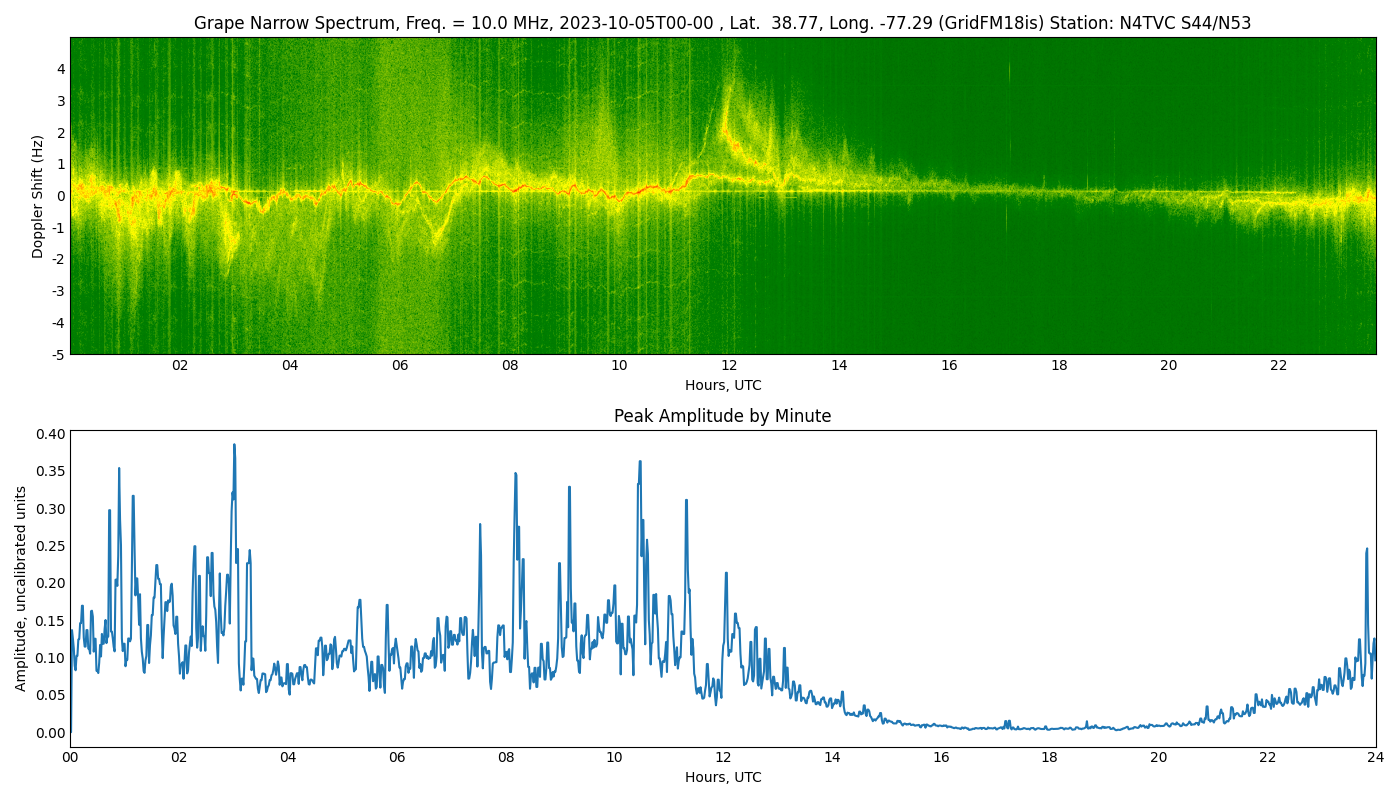The image size is (1400, 800).
Task: Click the Grape Narrow Spectrum title text
Action: tap(722, 23)
